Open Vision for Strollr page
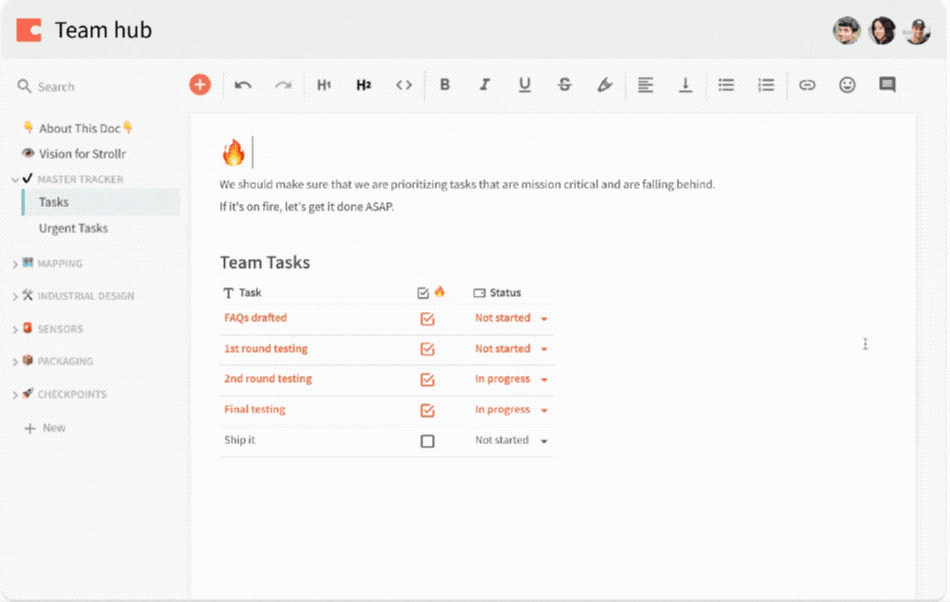Viewport: 950px width, 602px height. 82,154
